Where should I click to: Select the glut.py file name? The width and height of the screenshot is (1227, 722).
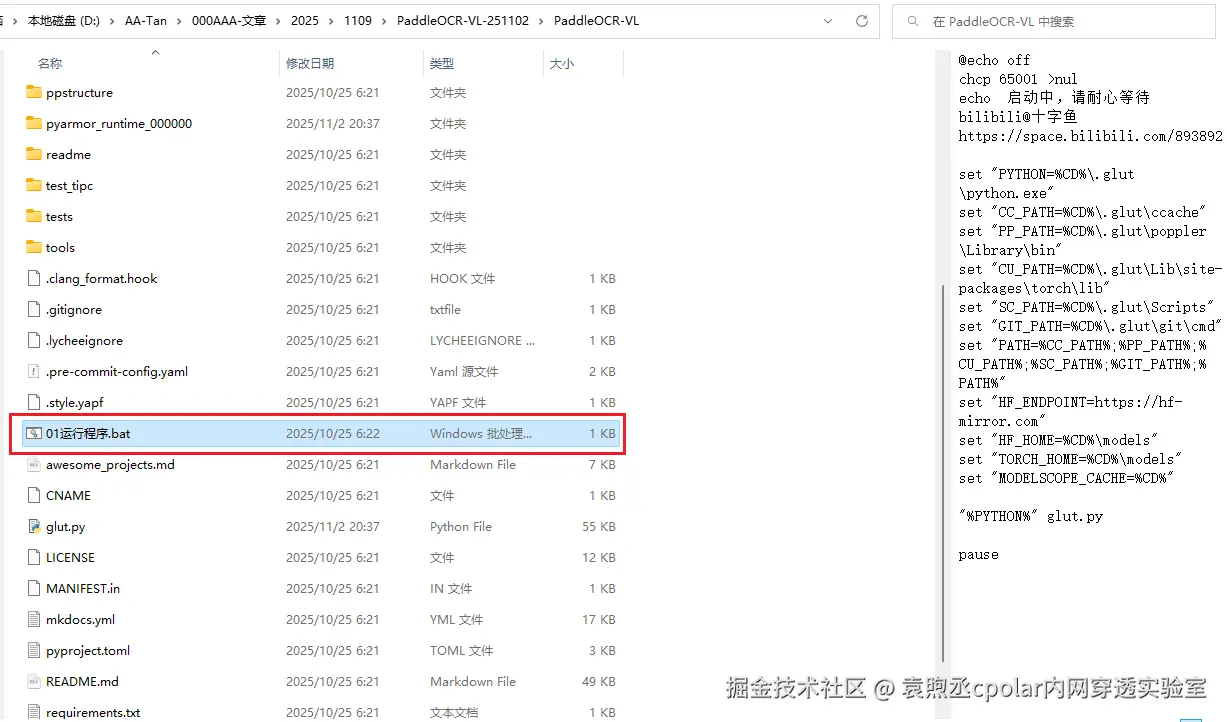point(65,527)
